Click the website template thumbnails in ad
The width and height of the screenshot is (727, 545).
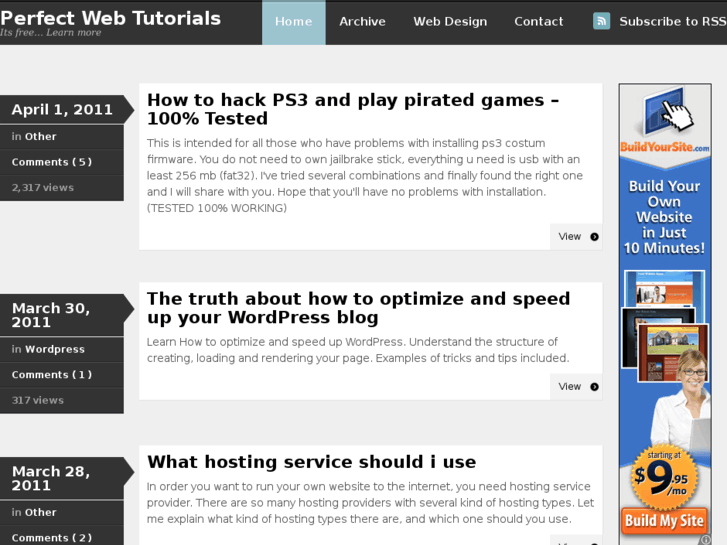664,326
